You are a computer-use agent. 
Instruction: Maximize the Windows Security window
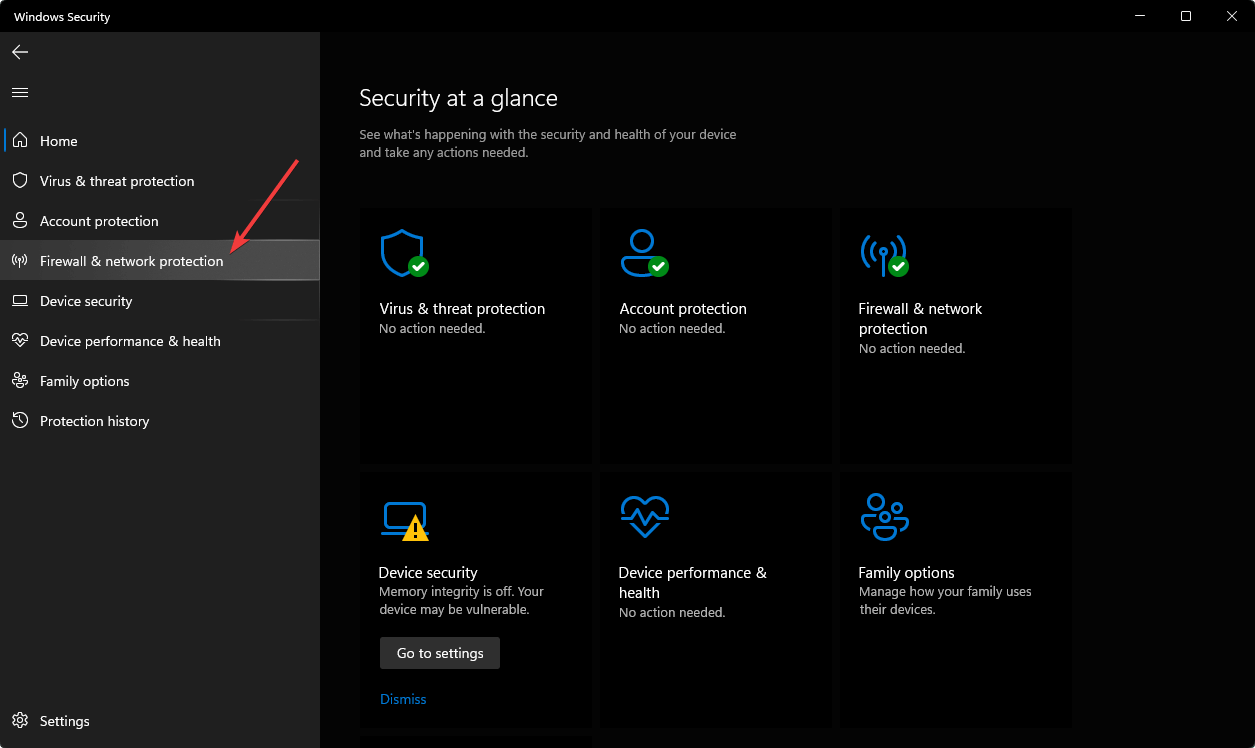pyautogui.click(x=1185, y=16)
